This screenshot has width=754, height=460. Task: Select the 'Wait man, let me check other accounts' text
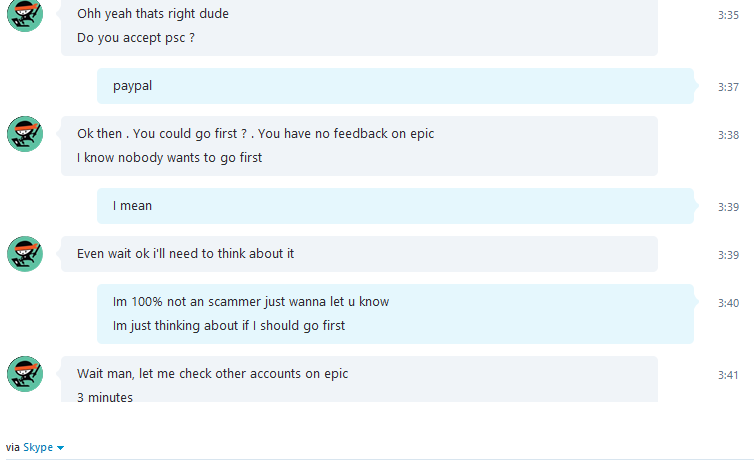tap(213, 374)
